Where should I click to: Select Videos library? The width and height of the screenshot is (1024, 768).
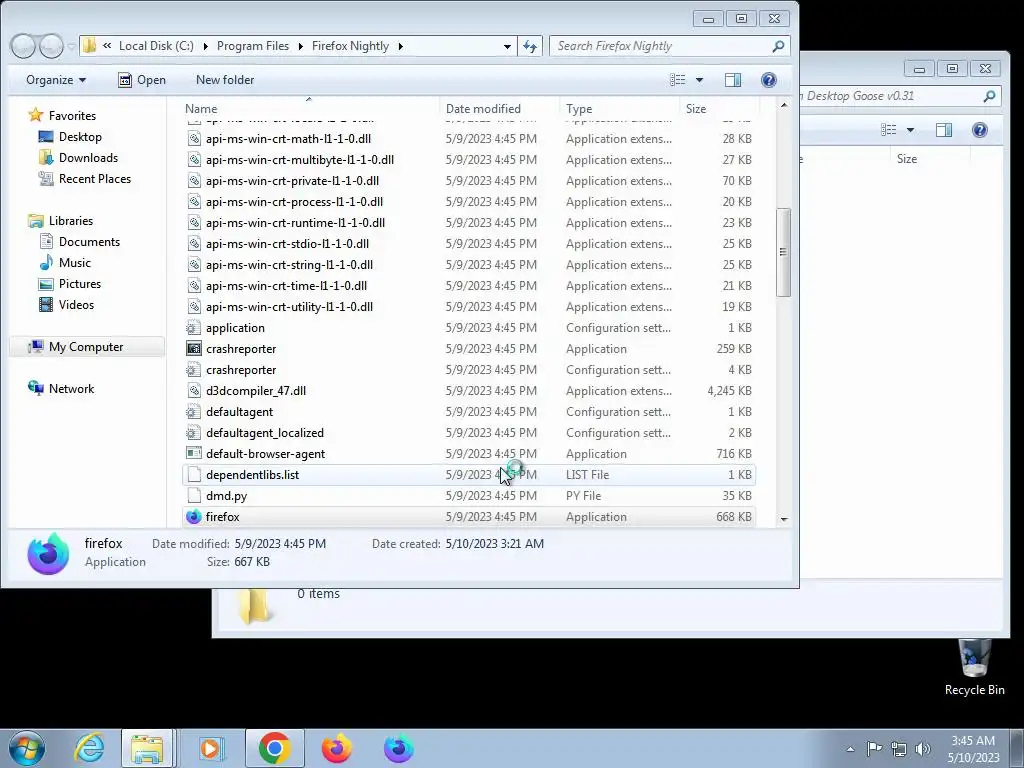[76, 304]
